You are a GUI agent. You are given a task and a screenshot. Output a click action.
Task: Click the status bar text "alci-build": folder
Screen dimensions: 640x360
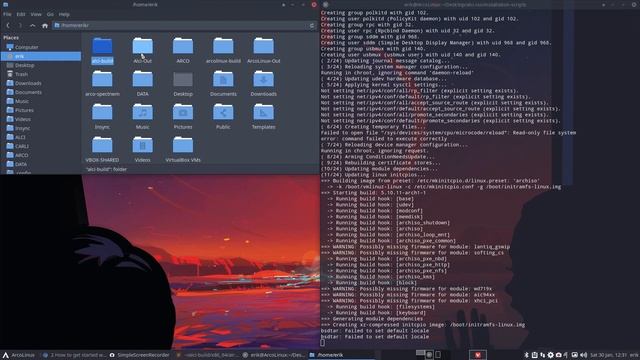click(106, 169)
